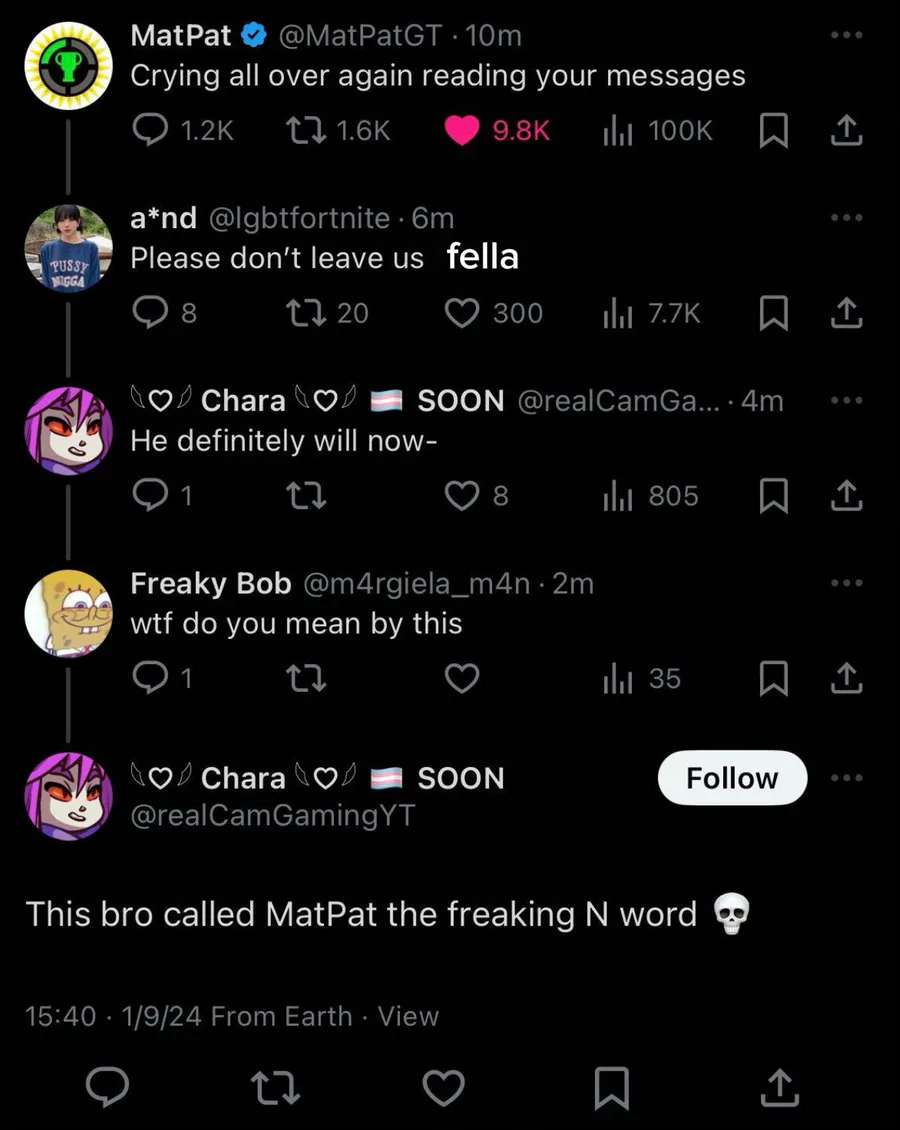The height and width of the screenshot is (1130, 900).
Task: Share MatPat's tweet
Action: 845,130
